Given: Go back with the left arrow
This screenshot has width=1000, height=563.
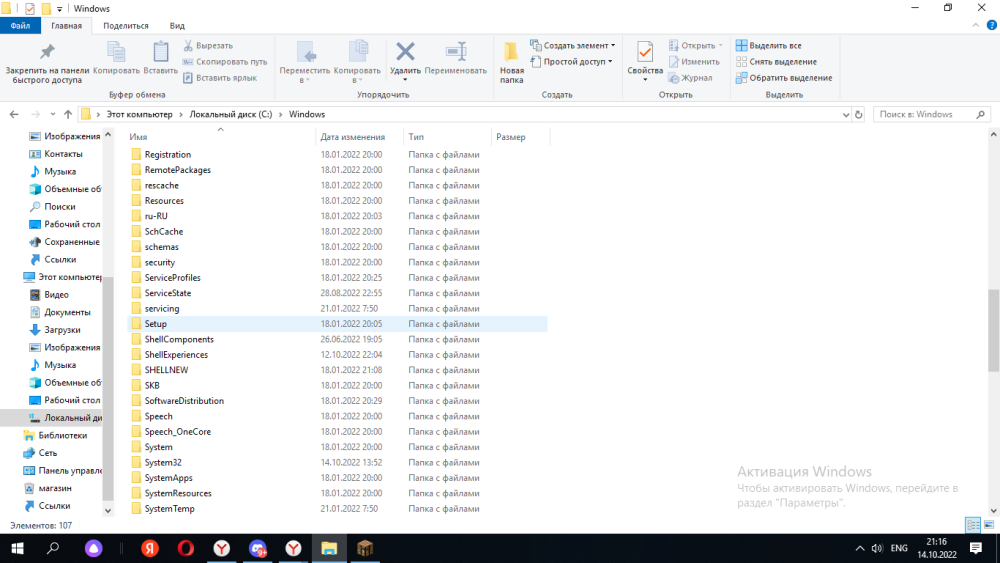Looking at the screenshot, I should [x=14, y=115].
